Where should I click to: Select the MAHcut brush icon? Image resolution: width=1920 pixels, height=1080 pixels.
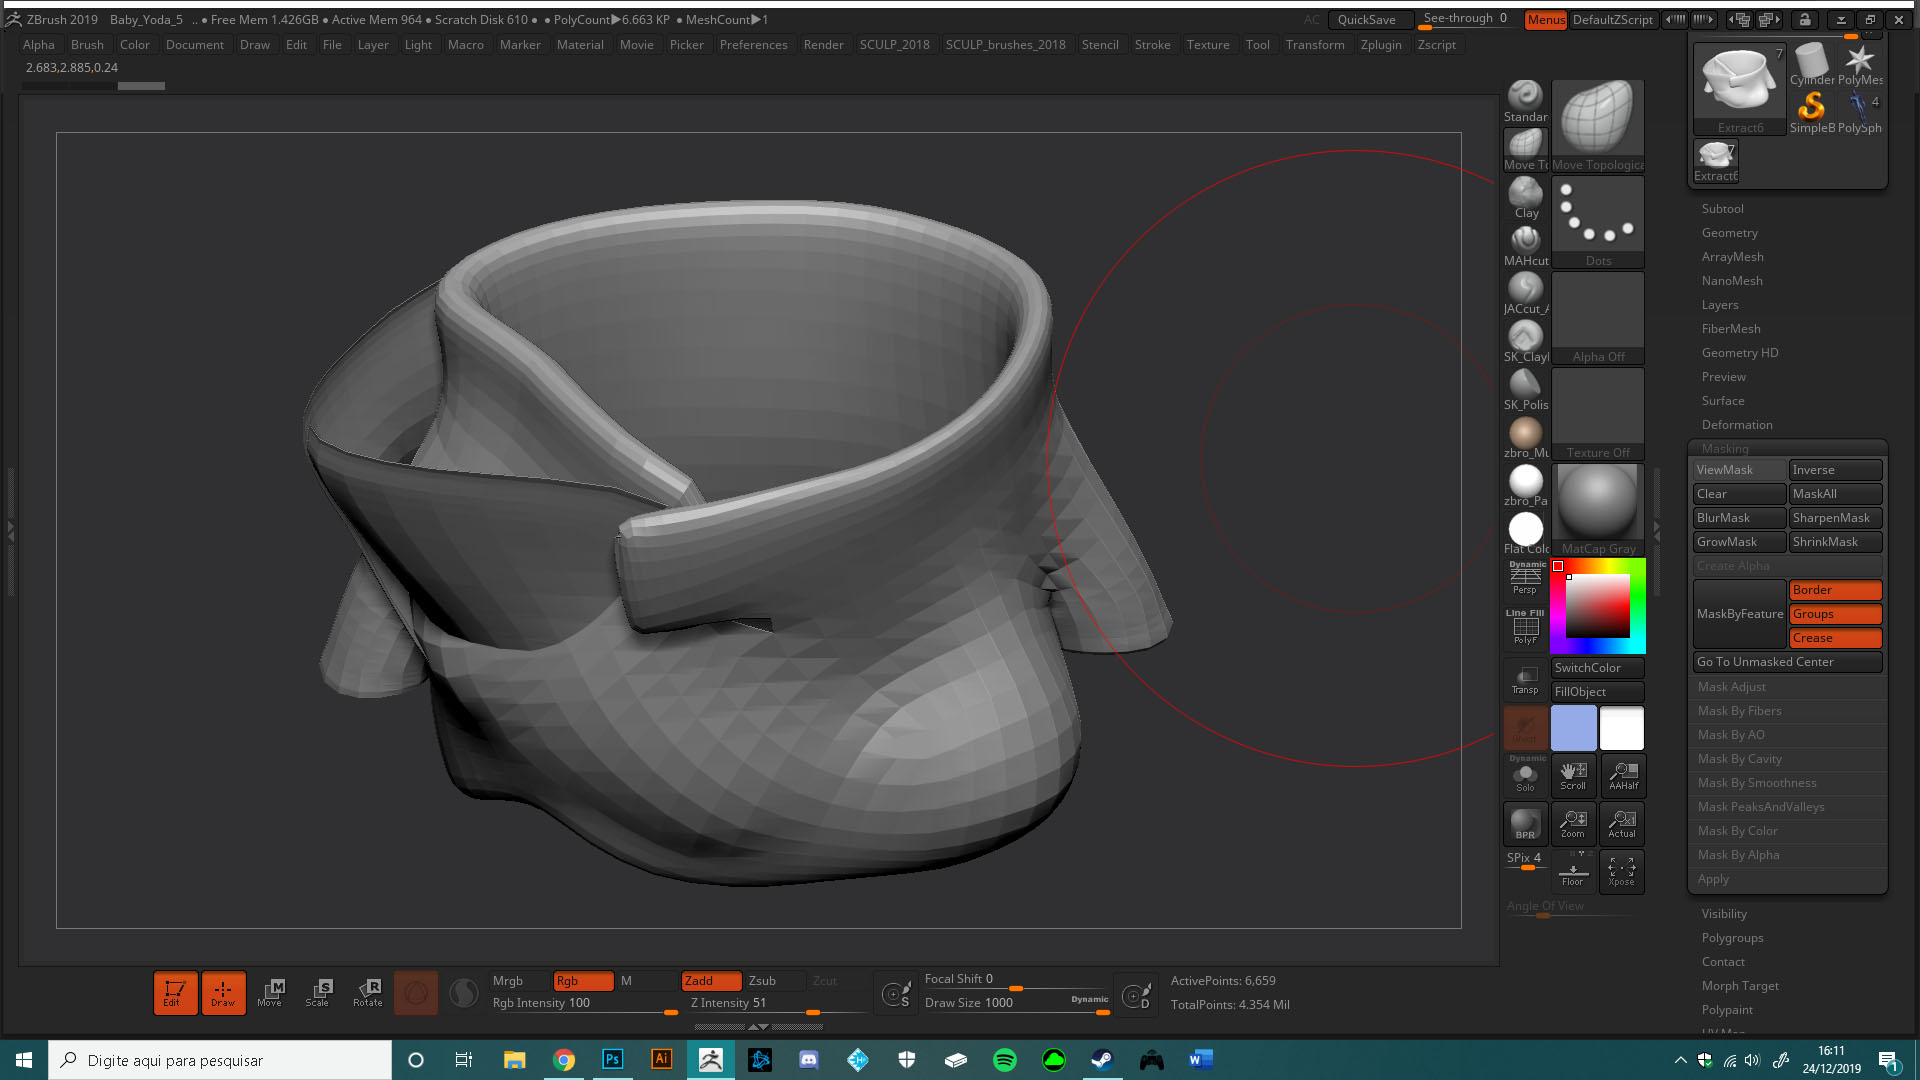[1525, 246]
